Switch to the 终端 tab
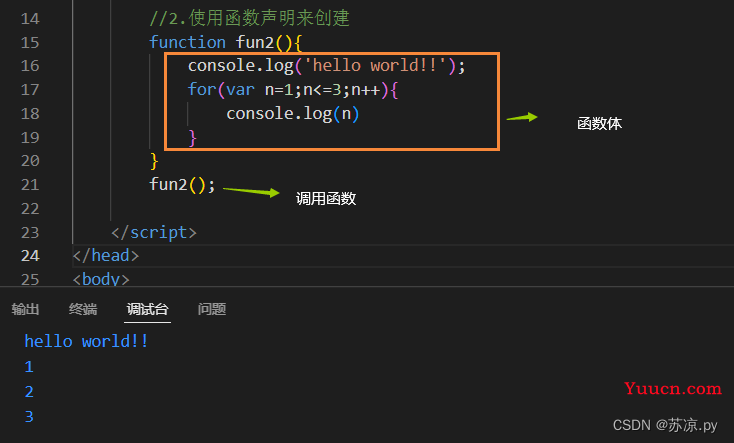The image size is (734, 443). [x=83, y=309]
